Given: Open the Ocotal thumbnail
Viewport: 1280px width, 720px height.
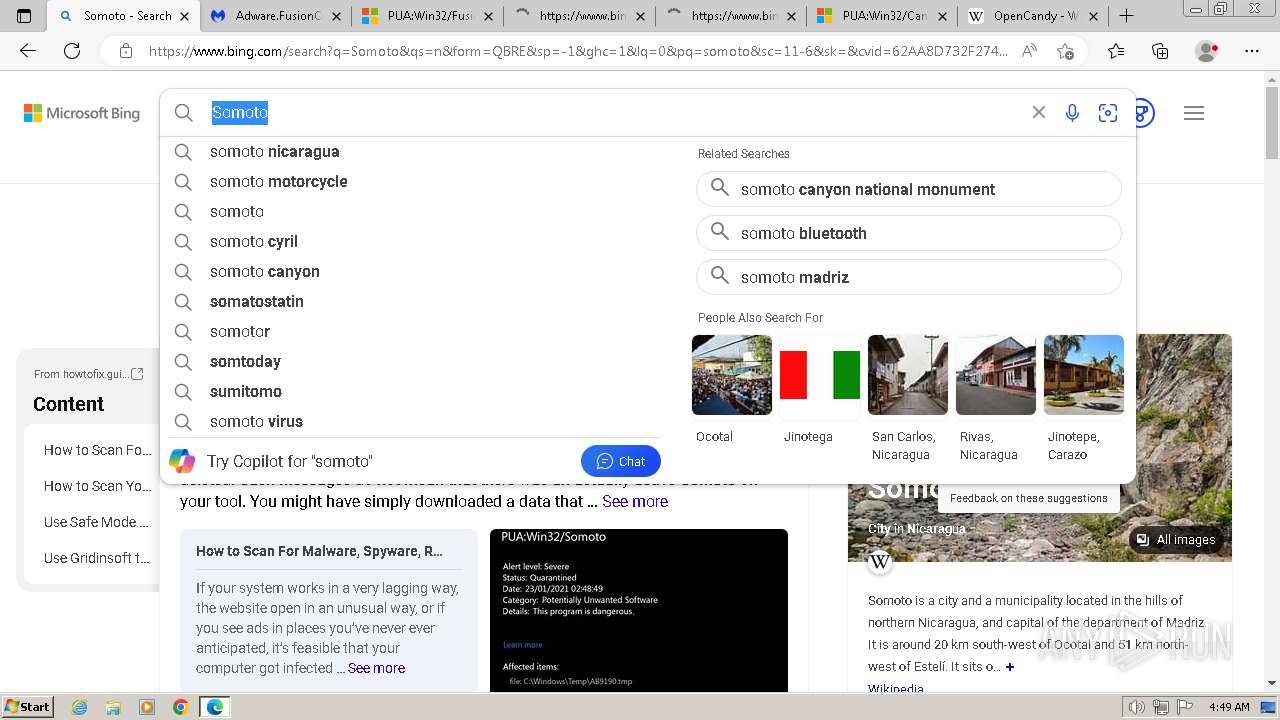Looking at the screenshot, I should 732,375.
